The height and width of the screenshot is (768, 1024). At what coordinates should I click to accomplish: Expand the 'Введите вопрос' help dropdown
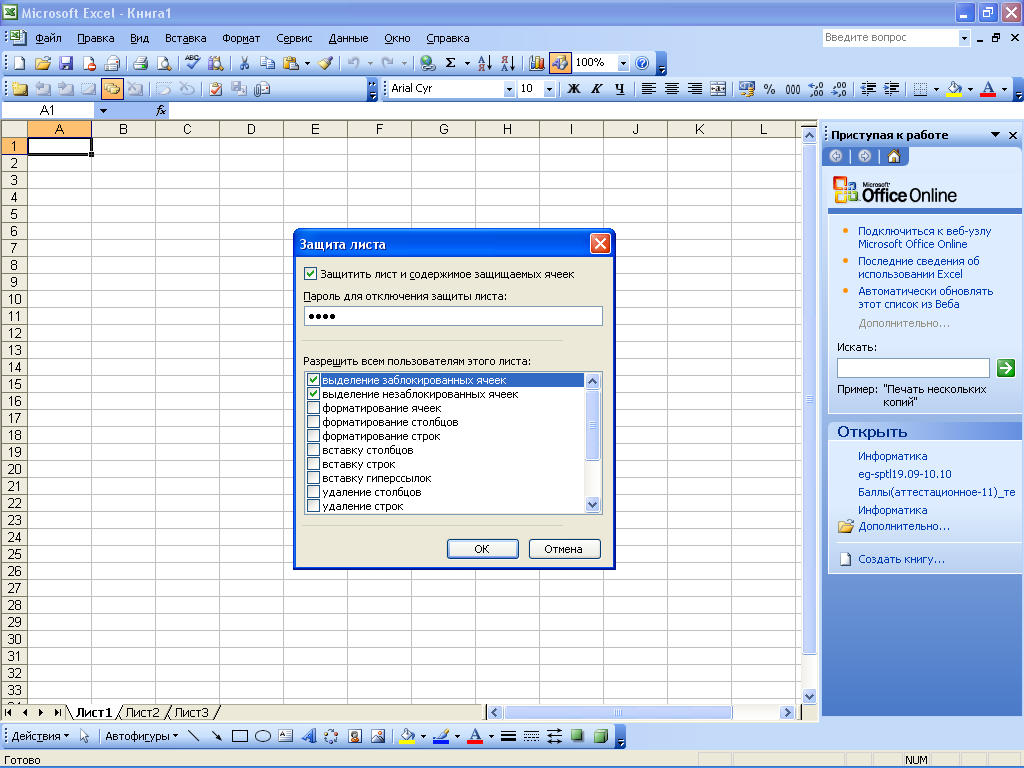click(964, 38)
